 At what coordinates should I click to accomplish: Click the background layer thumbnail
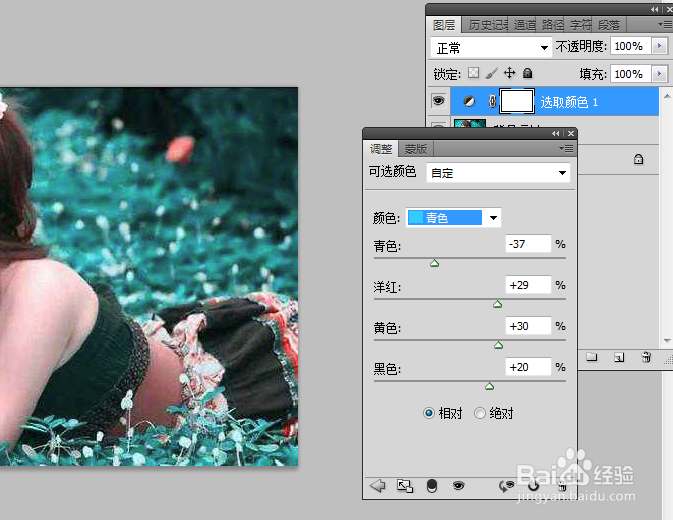470,123
